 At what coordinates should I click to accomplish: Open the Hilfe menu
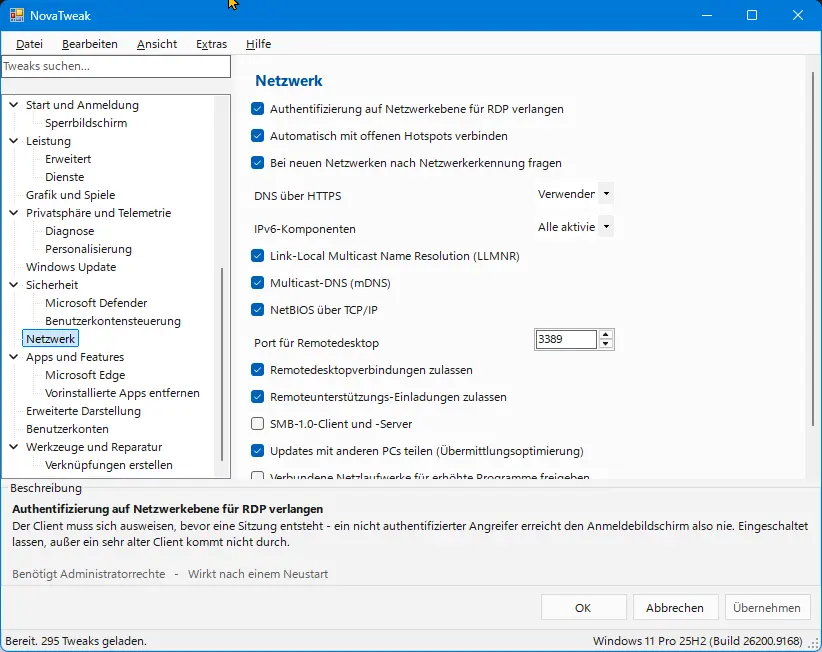pyautogui.click(x=258, y=44)
